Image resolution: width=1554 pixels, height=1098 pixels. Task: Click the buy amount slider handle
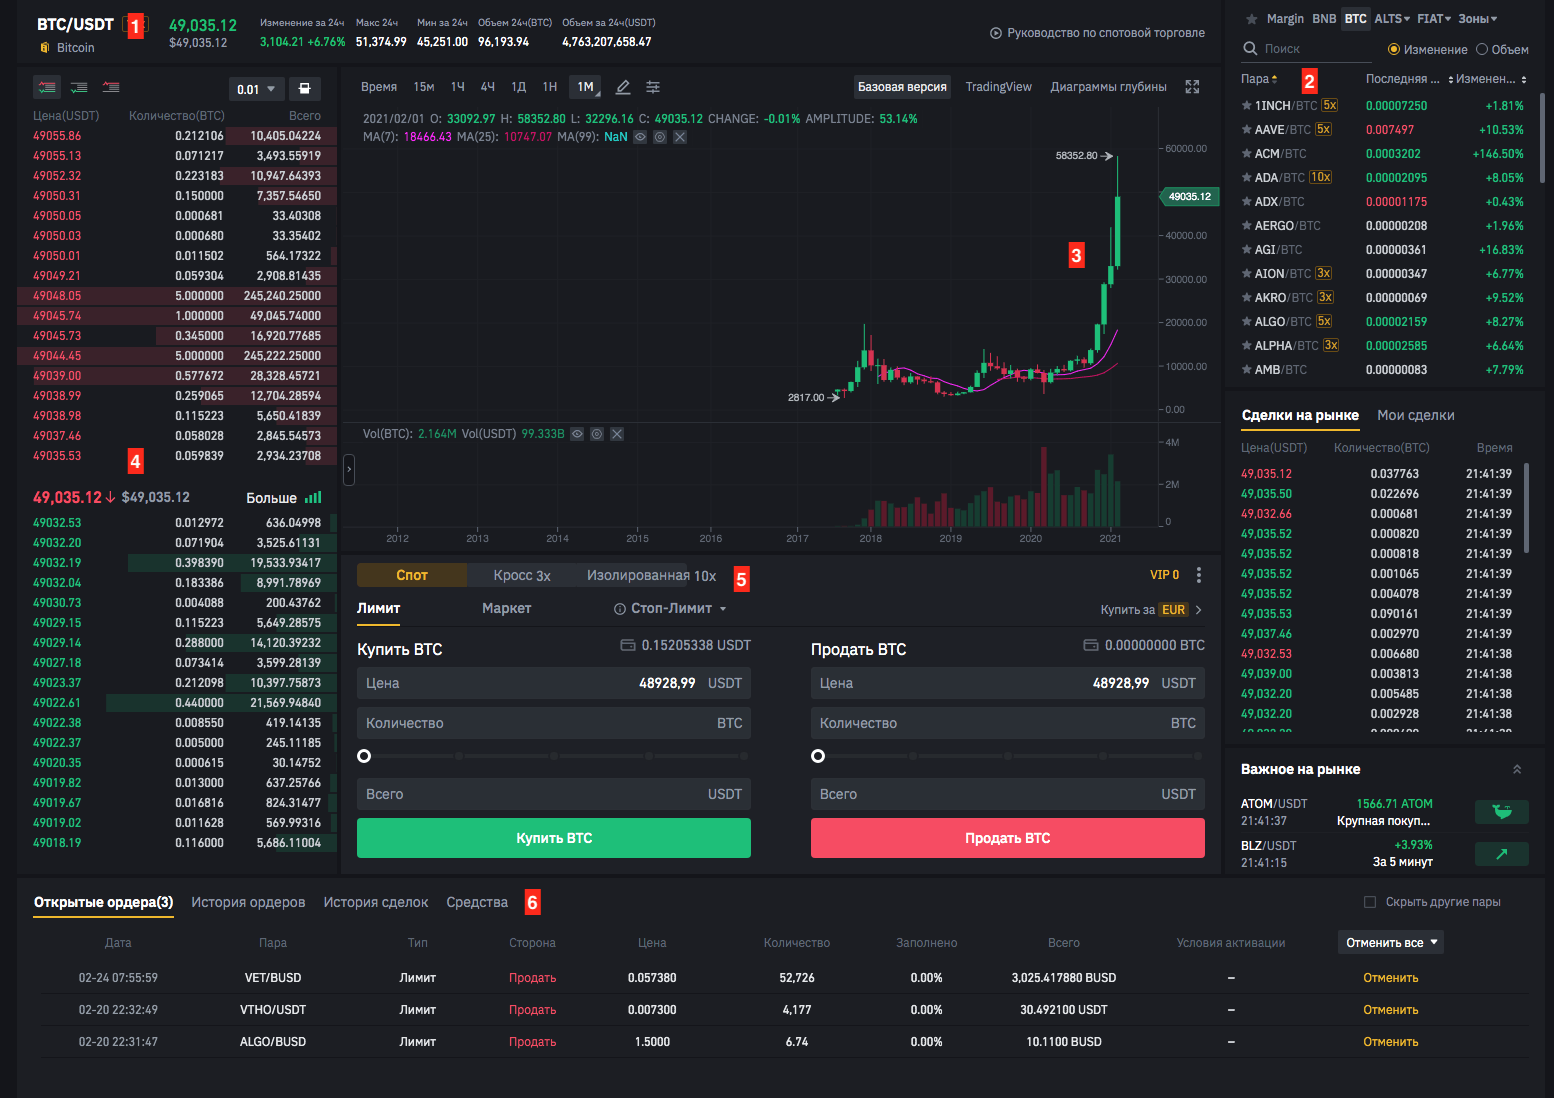click(364, 756)
